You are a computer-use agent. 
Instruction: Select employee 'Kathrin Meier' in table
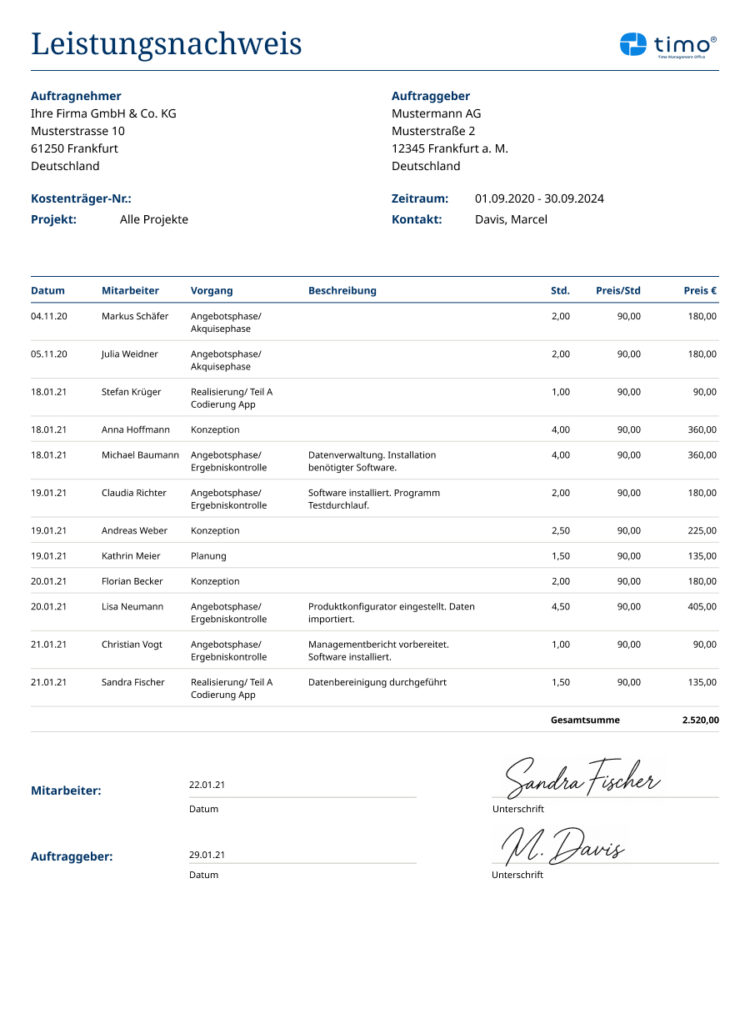tap(131, 556)
